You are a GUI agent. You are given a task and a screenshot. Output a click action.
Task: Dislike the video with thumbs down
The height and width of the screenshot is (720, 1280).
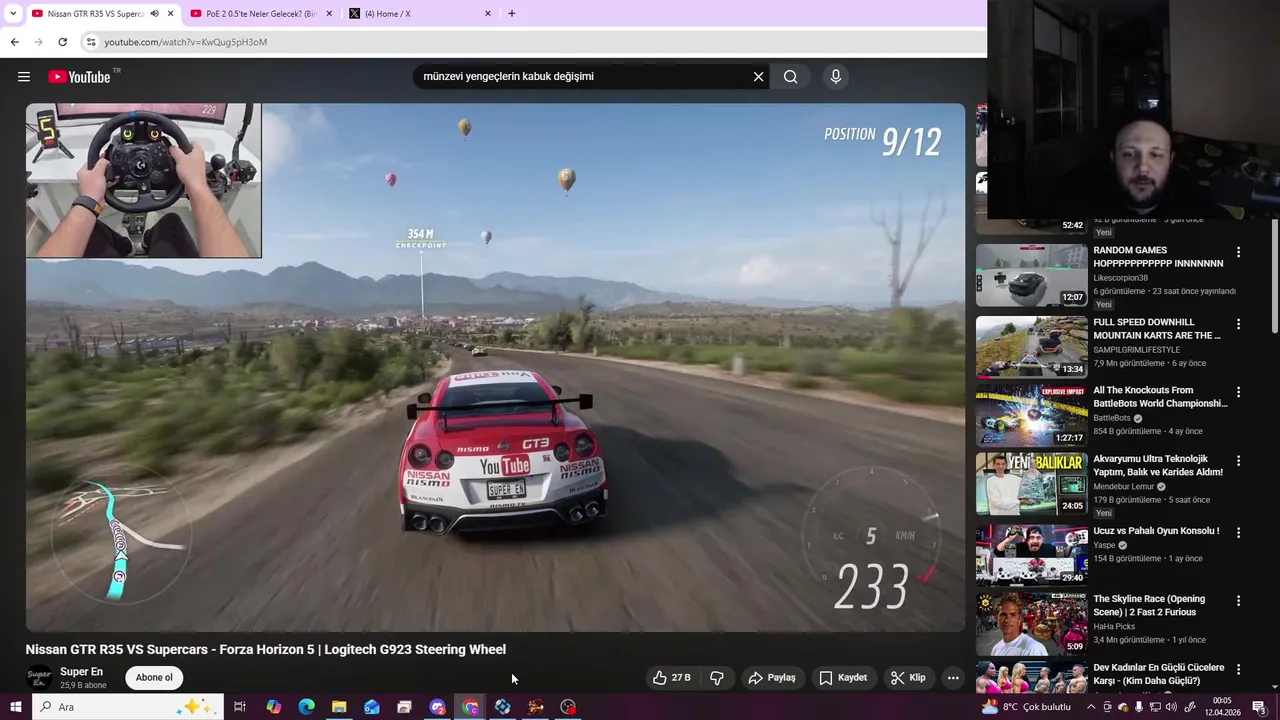[x=717, y=678]
